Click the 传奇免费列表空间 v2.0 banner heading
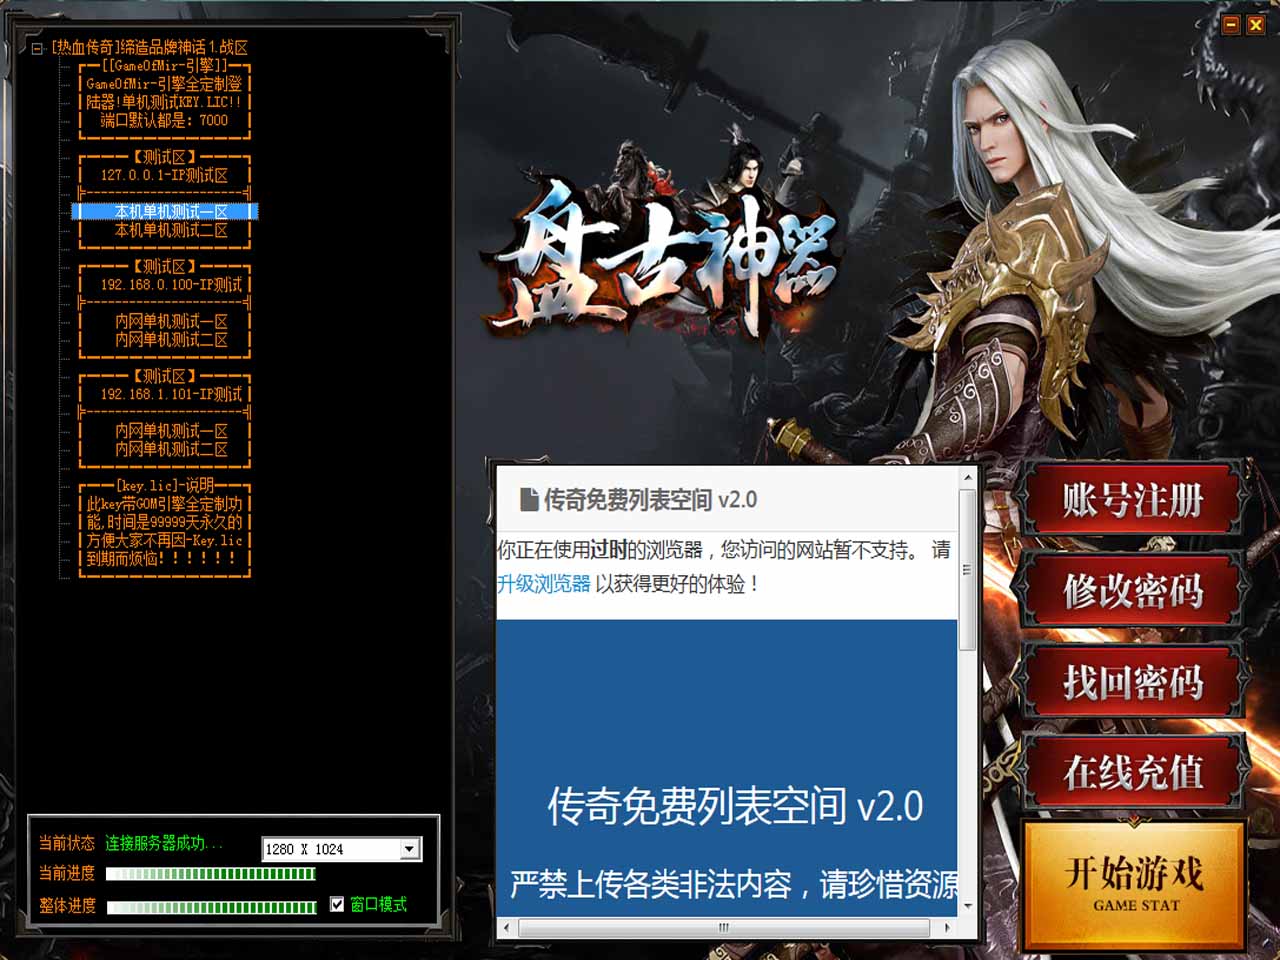The height and width of the screenshot is (960, 1280). click(735, 806)
